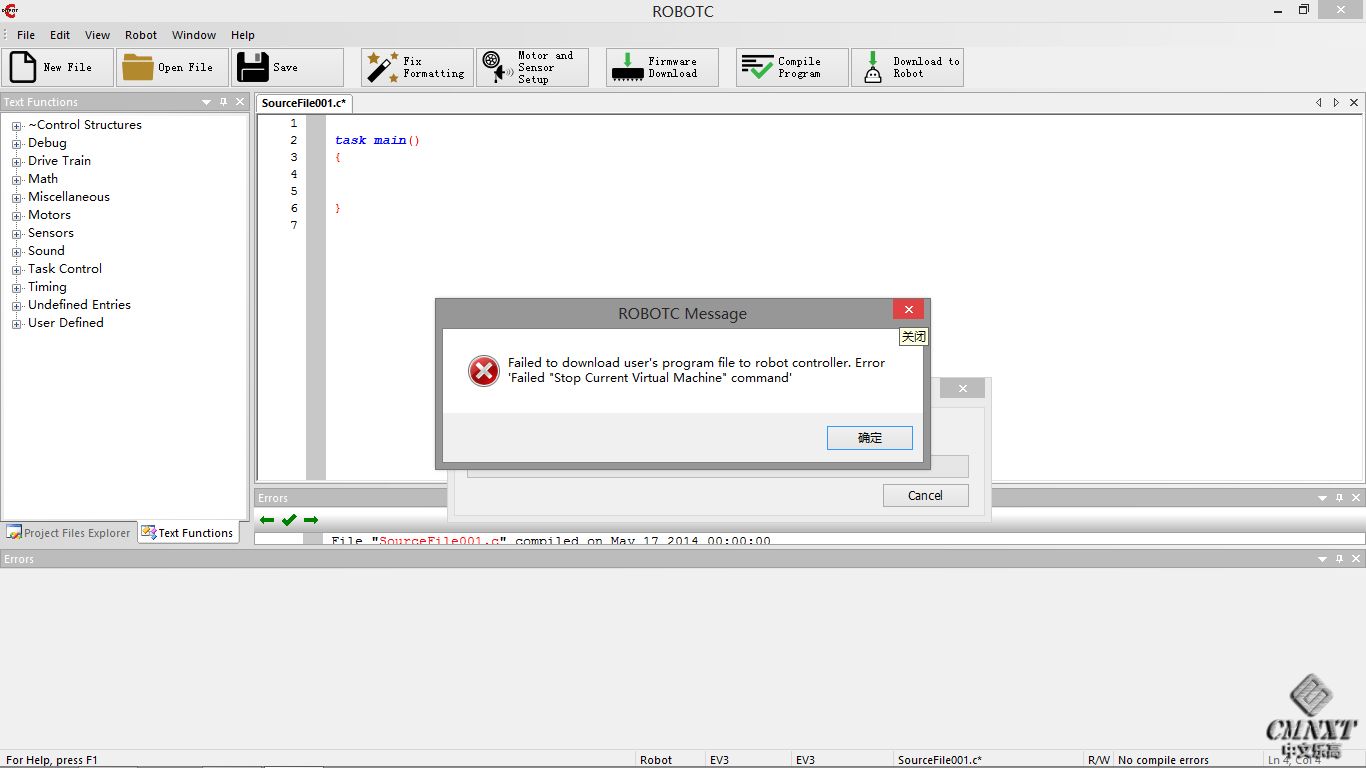This screenshot has height=768, width=1366.
Task: Go to next error with right green arrow
Action: (311, 520)
